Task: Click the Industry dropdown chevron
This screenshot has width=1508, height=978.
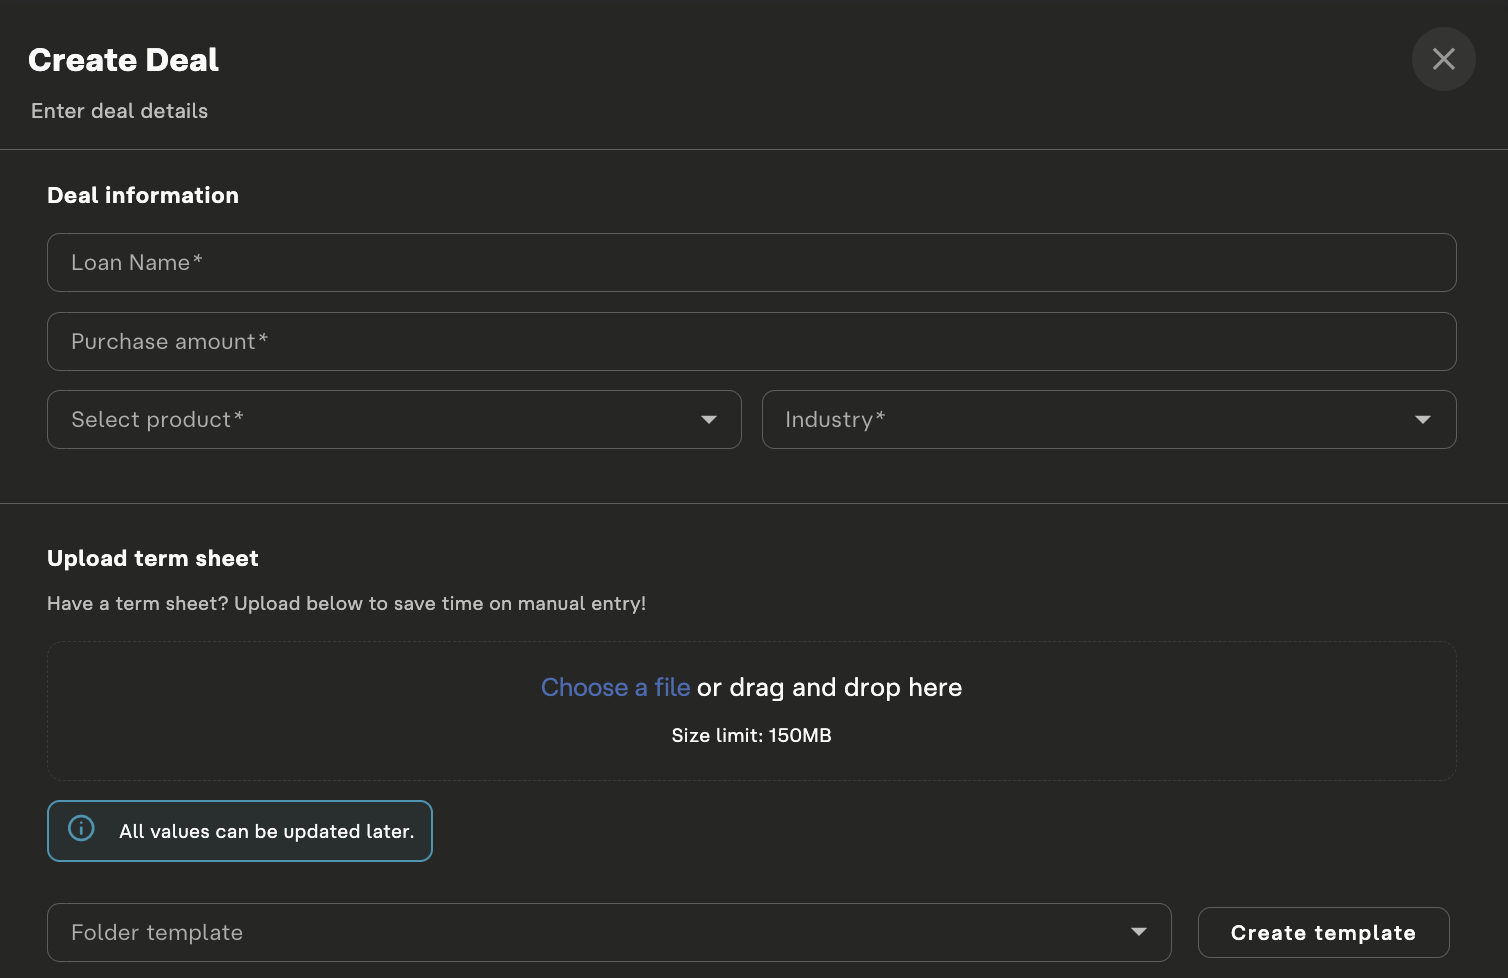Action: click(1423, 420)
